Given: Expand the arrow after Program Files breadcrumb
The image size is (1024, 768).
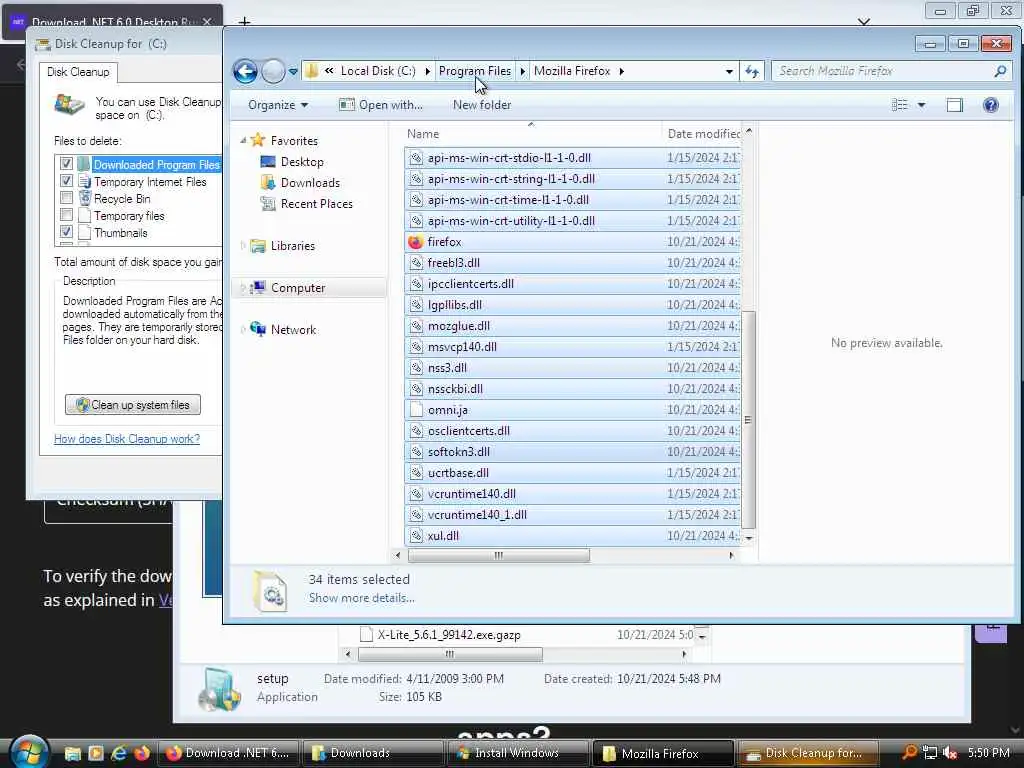Looking at the screenshot, I should click(x=522, y=71).
